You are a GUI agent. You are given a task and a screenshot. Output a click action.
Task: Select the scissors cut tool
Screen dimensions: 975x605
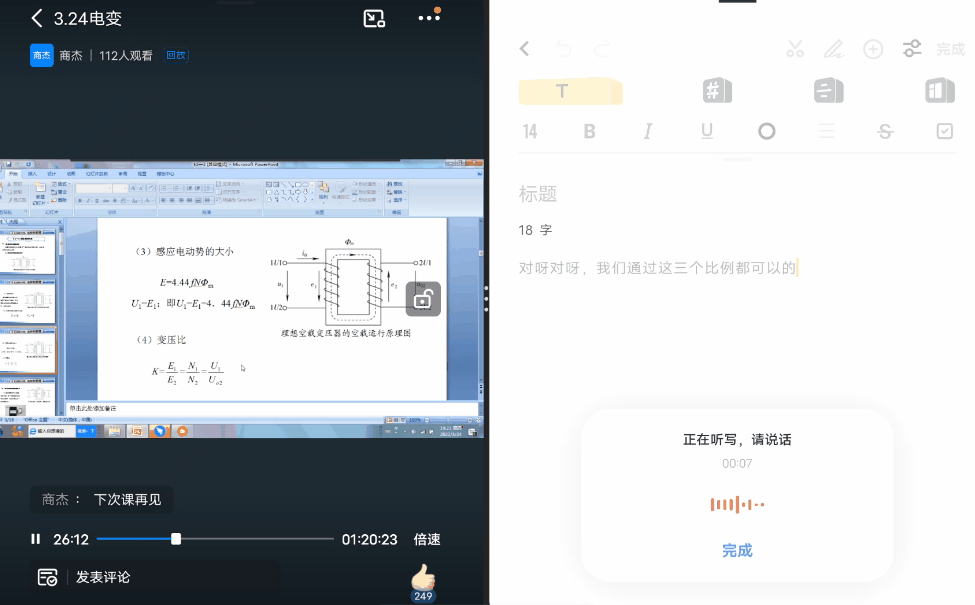click(795, 48)
